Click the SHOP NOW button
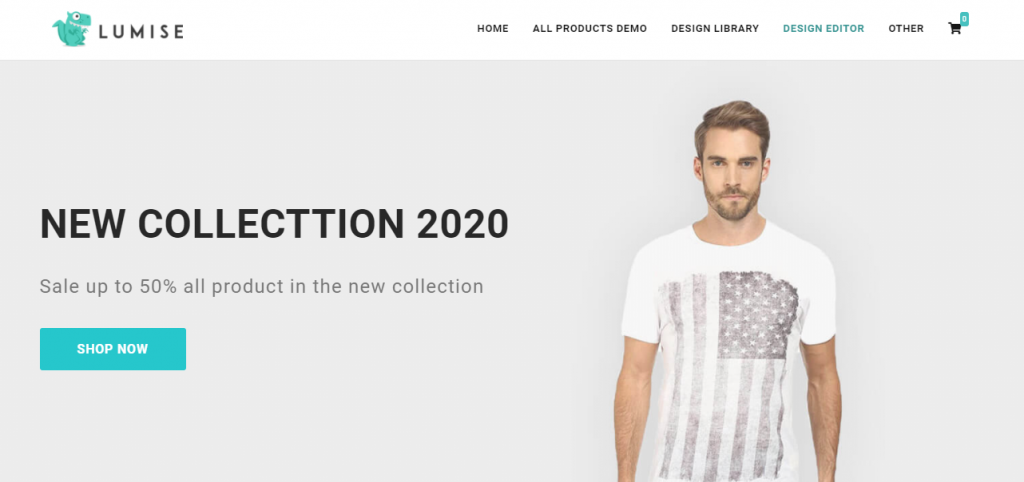 pyautogui.click(x=113, y=349)
